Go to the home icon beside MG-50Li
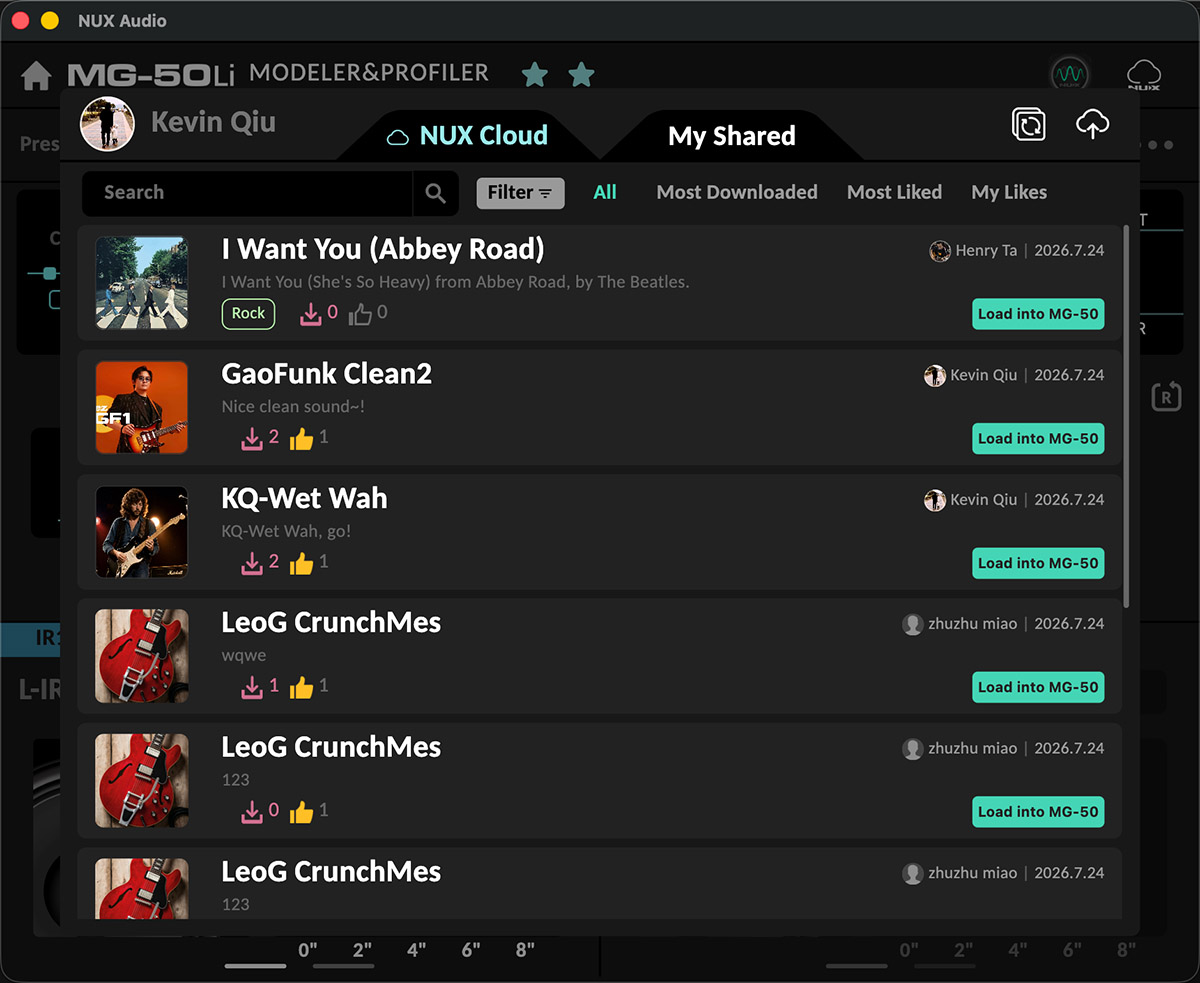This screenshot has height=983, width=1200. [x=37, y=76]
